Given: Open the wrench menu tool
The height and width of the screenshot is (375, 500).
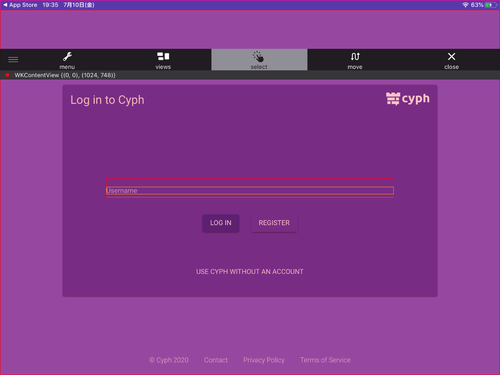Looking at the screenshot, I should pos(67,60).
